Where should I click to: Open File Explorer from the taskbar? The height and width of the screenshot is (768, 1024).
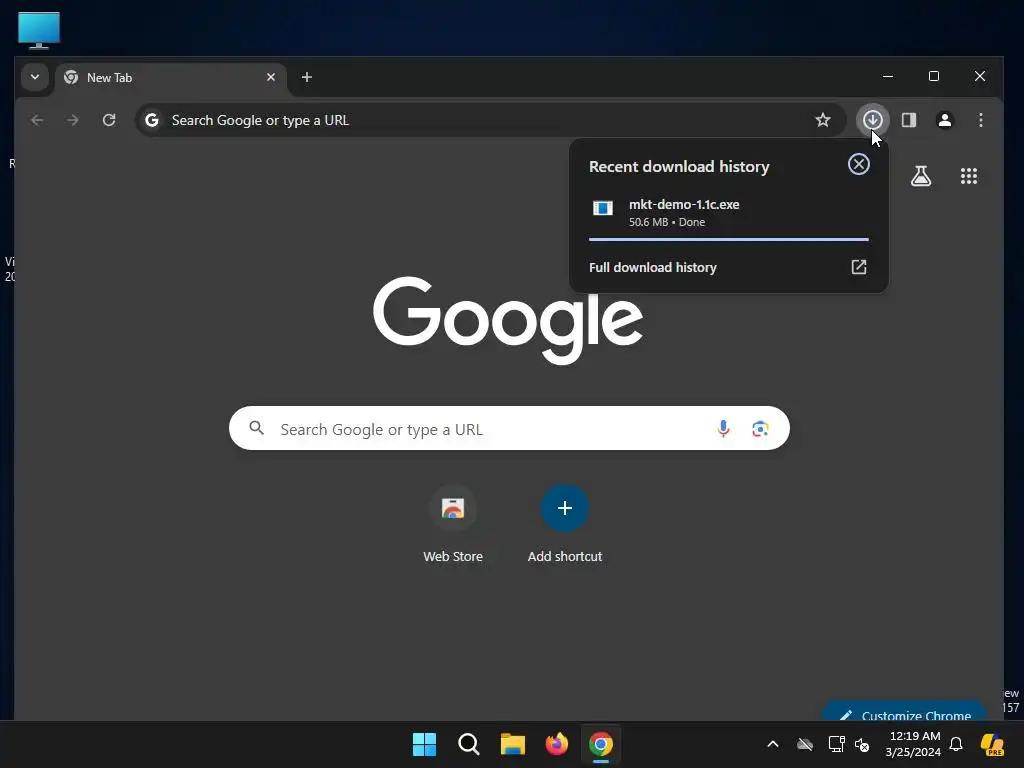point(513,744)
